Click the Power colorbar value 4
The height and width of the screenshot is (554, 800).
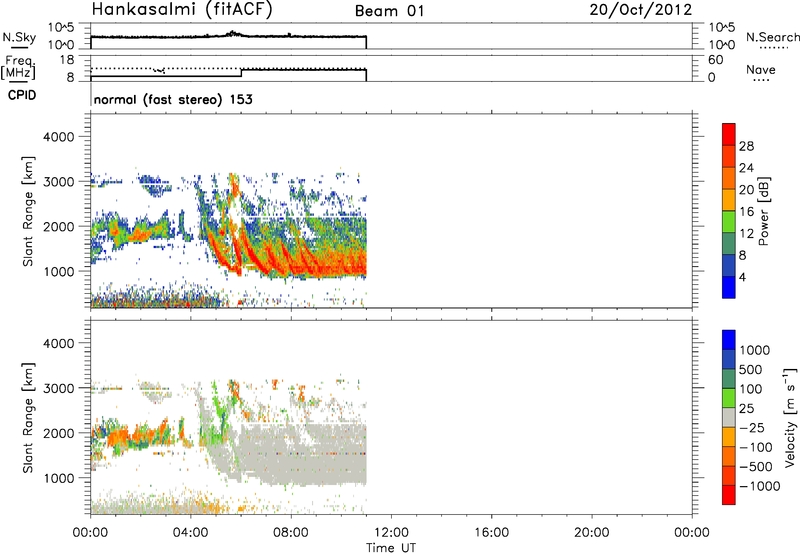click(742, 277)
